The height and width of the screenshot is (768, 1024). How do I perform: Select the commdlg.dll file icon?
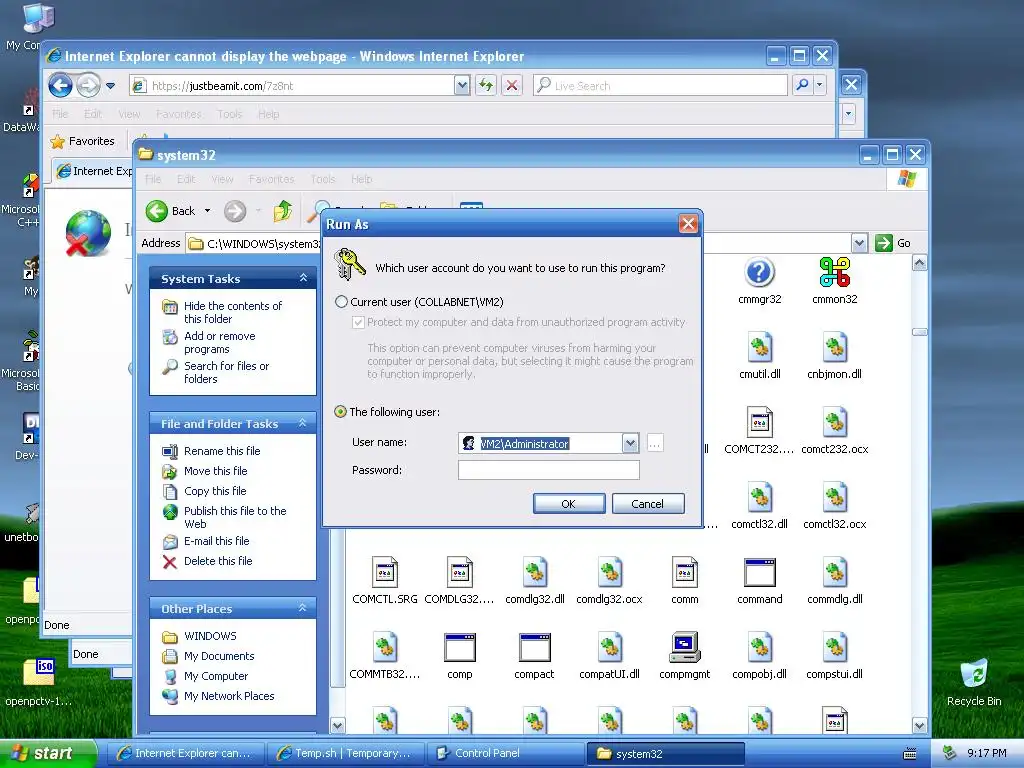point(835,573)
